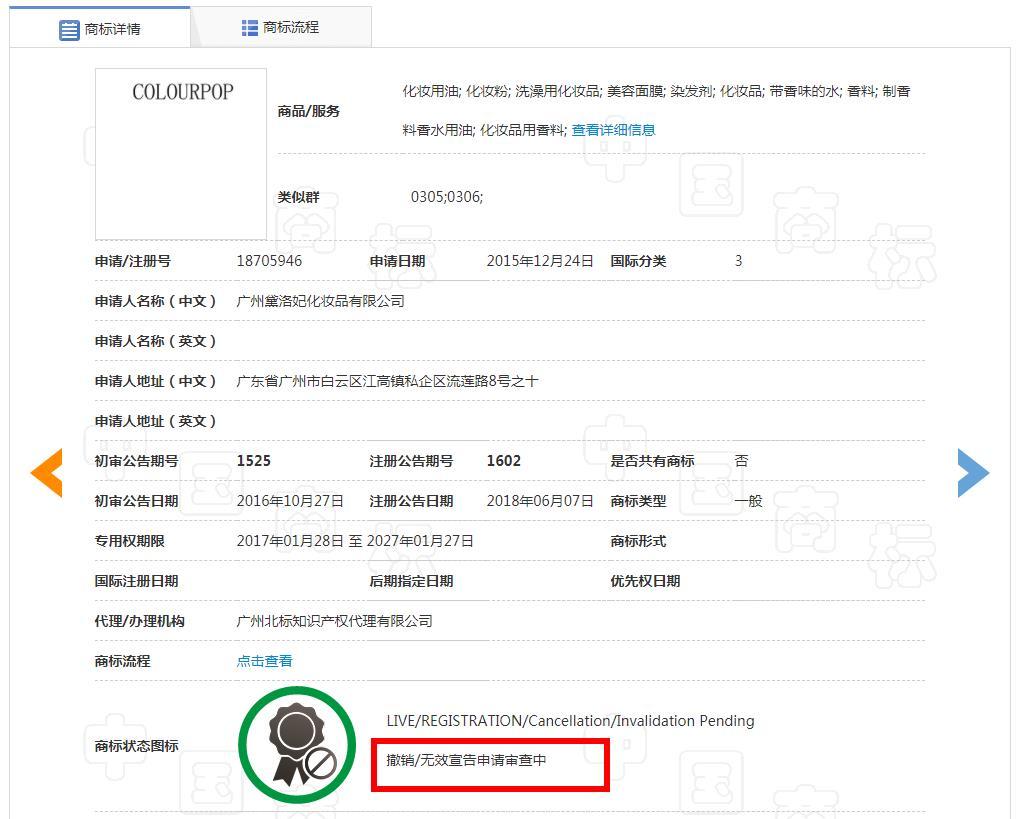Click the 商标流程 tab grid icon
This screenshot has height=819, width=1025.
click(x=250, y=28)
